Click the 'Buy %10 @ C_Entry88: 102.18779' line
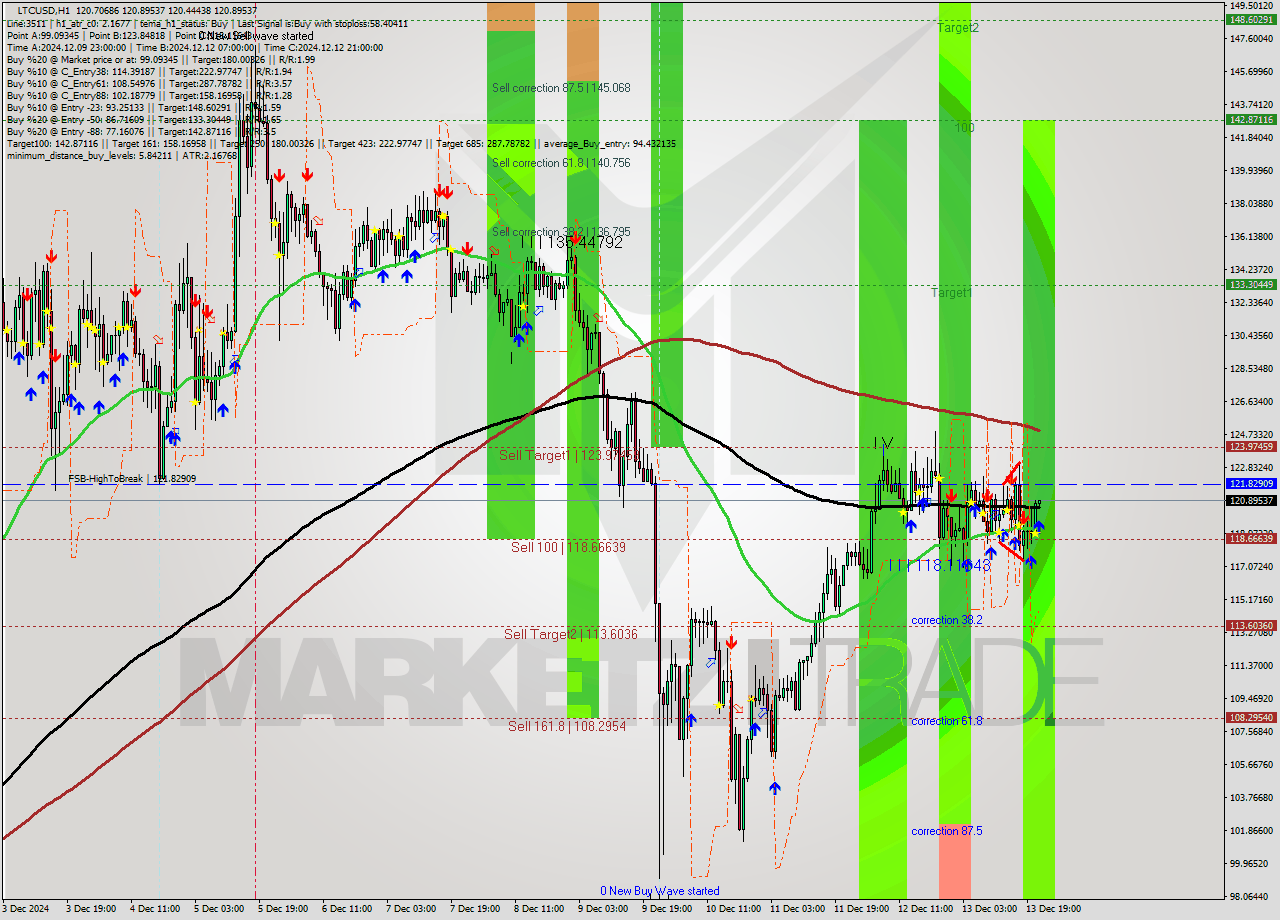The image size is (1280, 920). tap(149, 95)
